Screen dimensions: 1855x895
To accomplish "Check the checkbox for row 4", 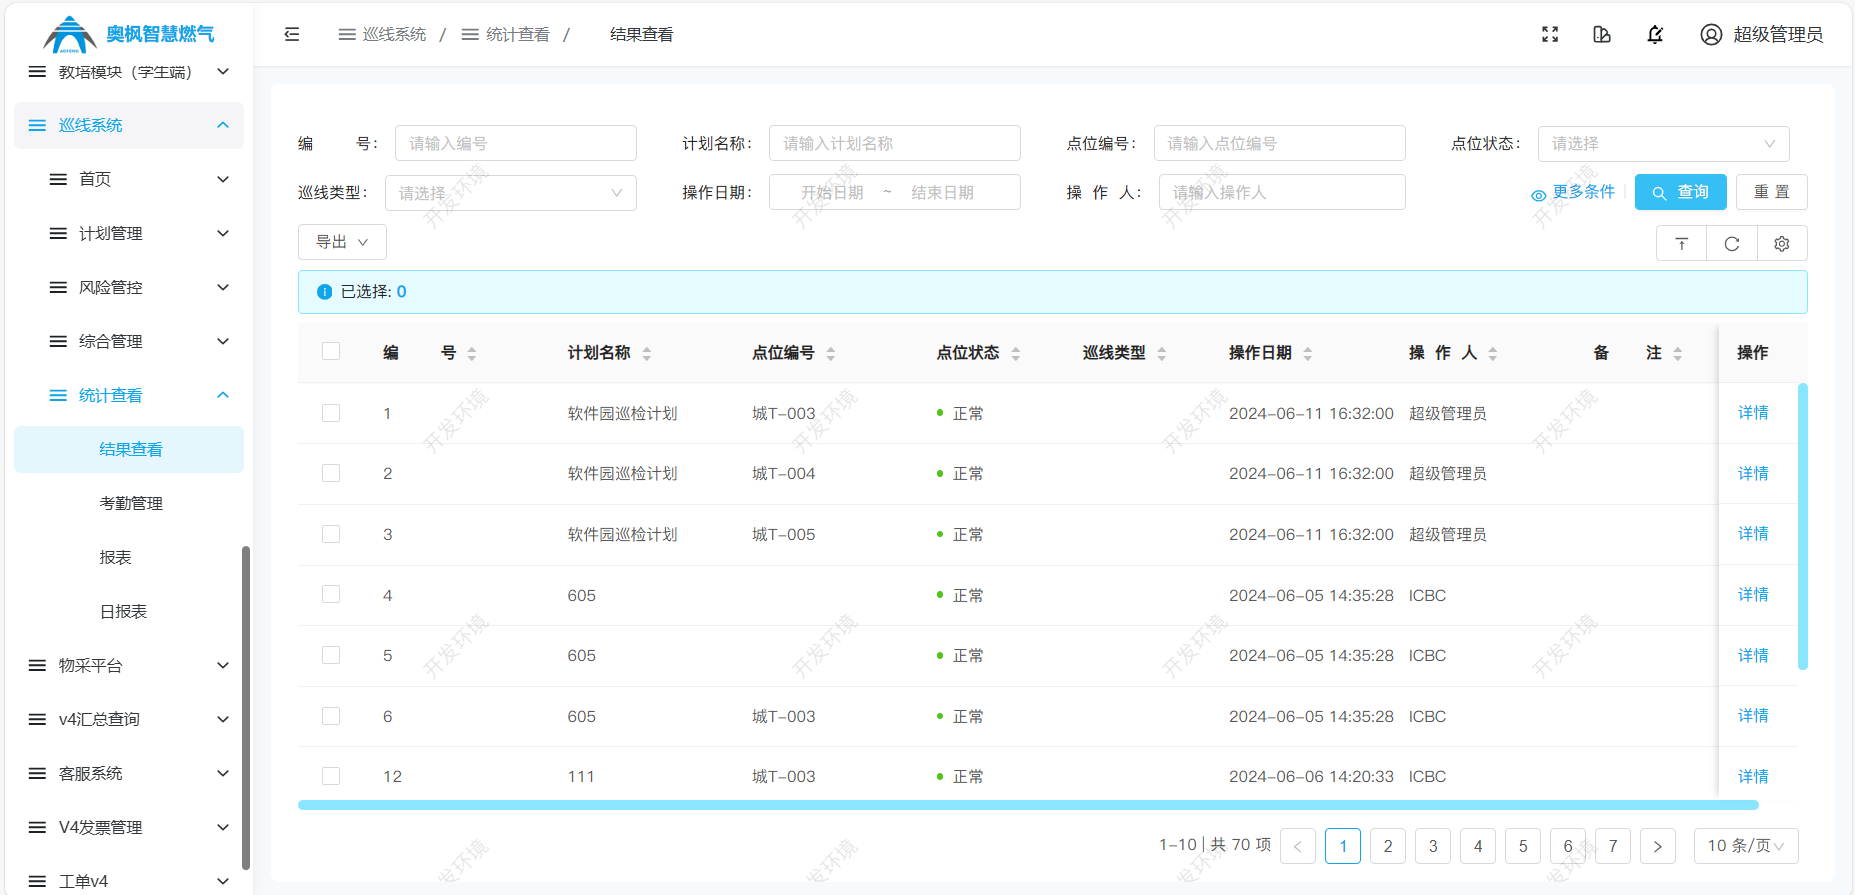I will (331, 594).
